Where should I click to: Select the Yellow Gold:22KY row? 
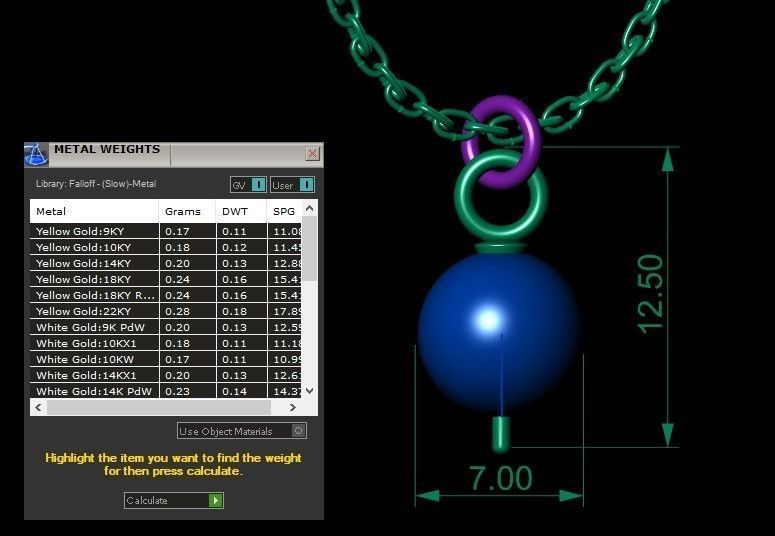(166, 311)
